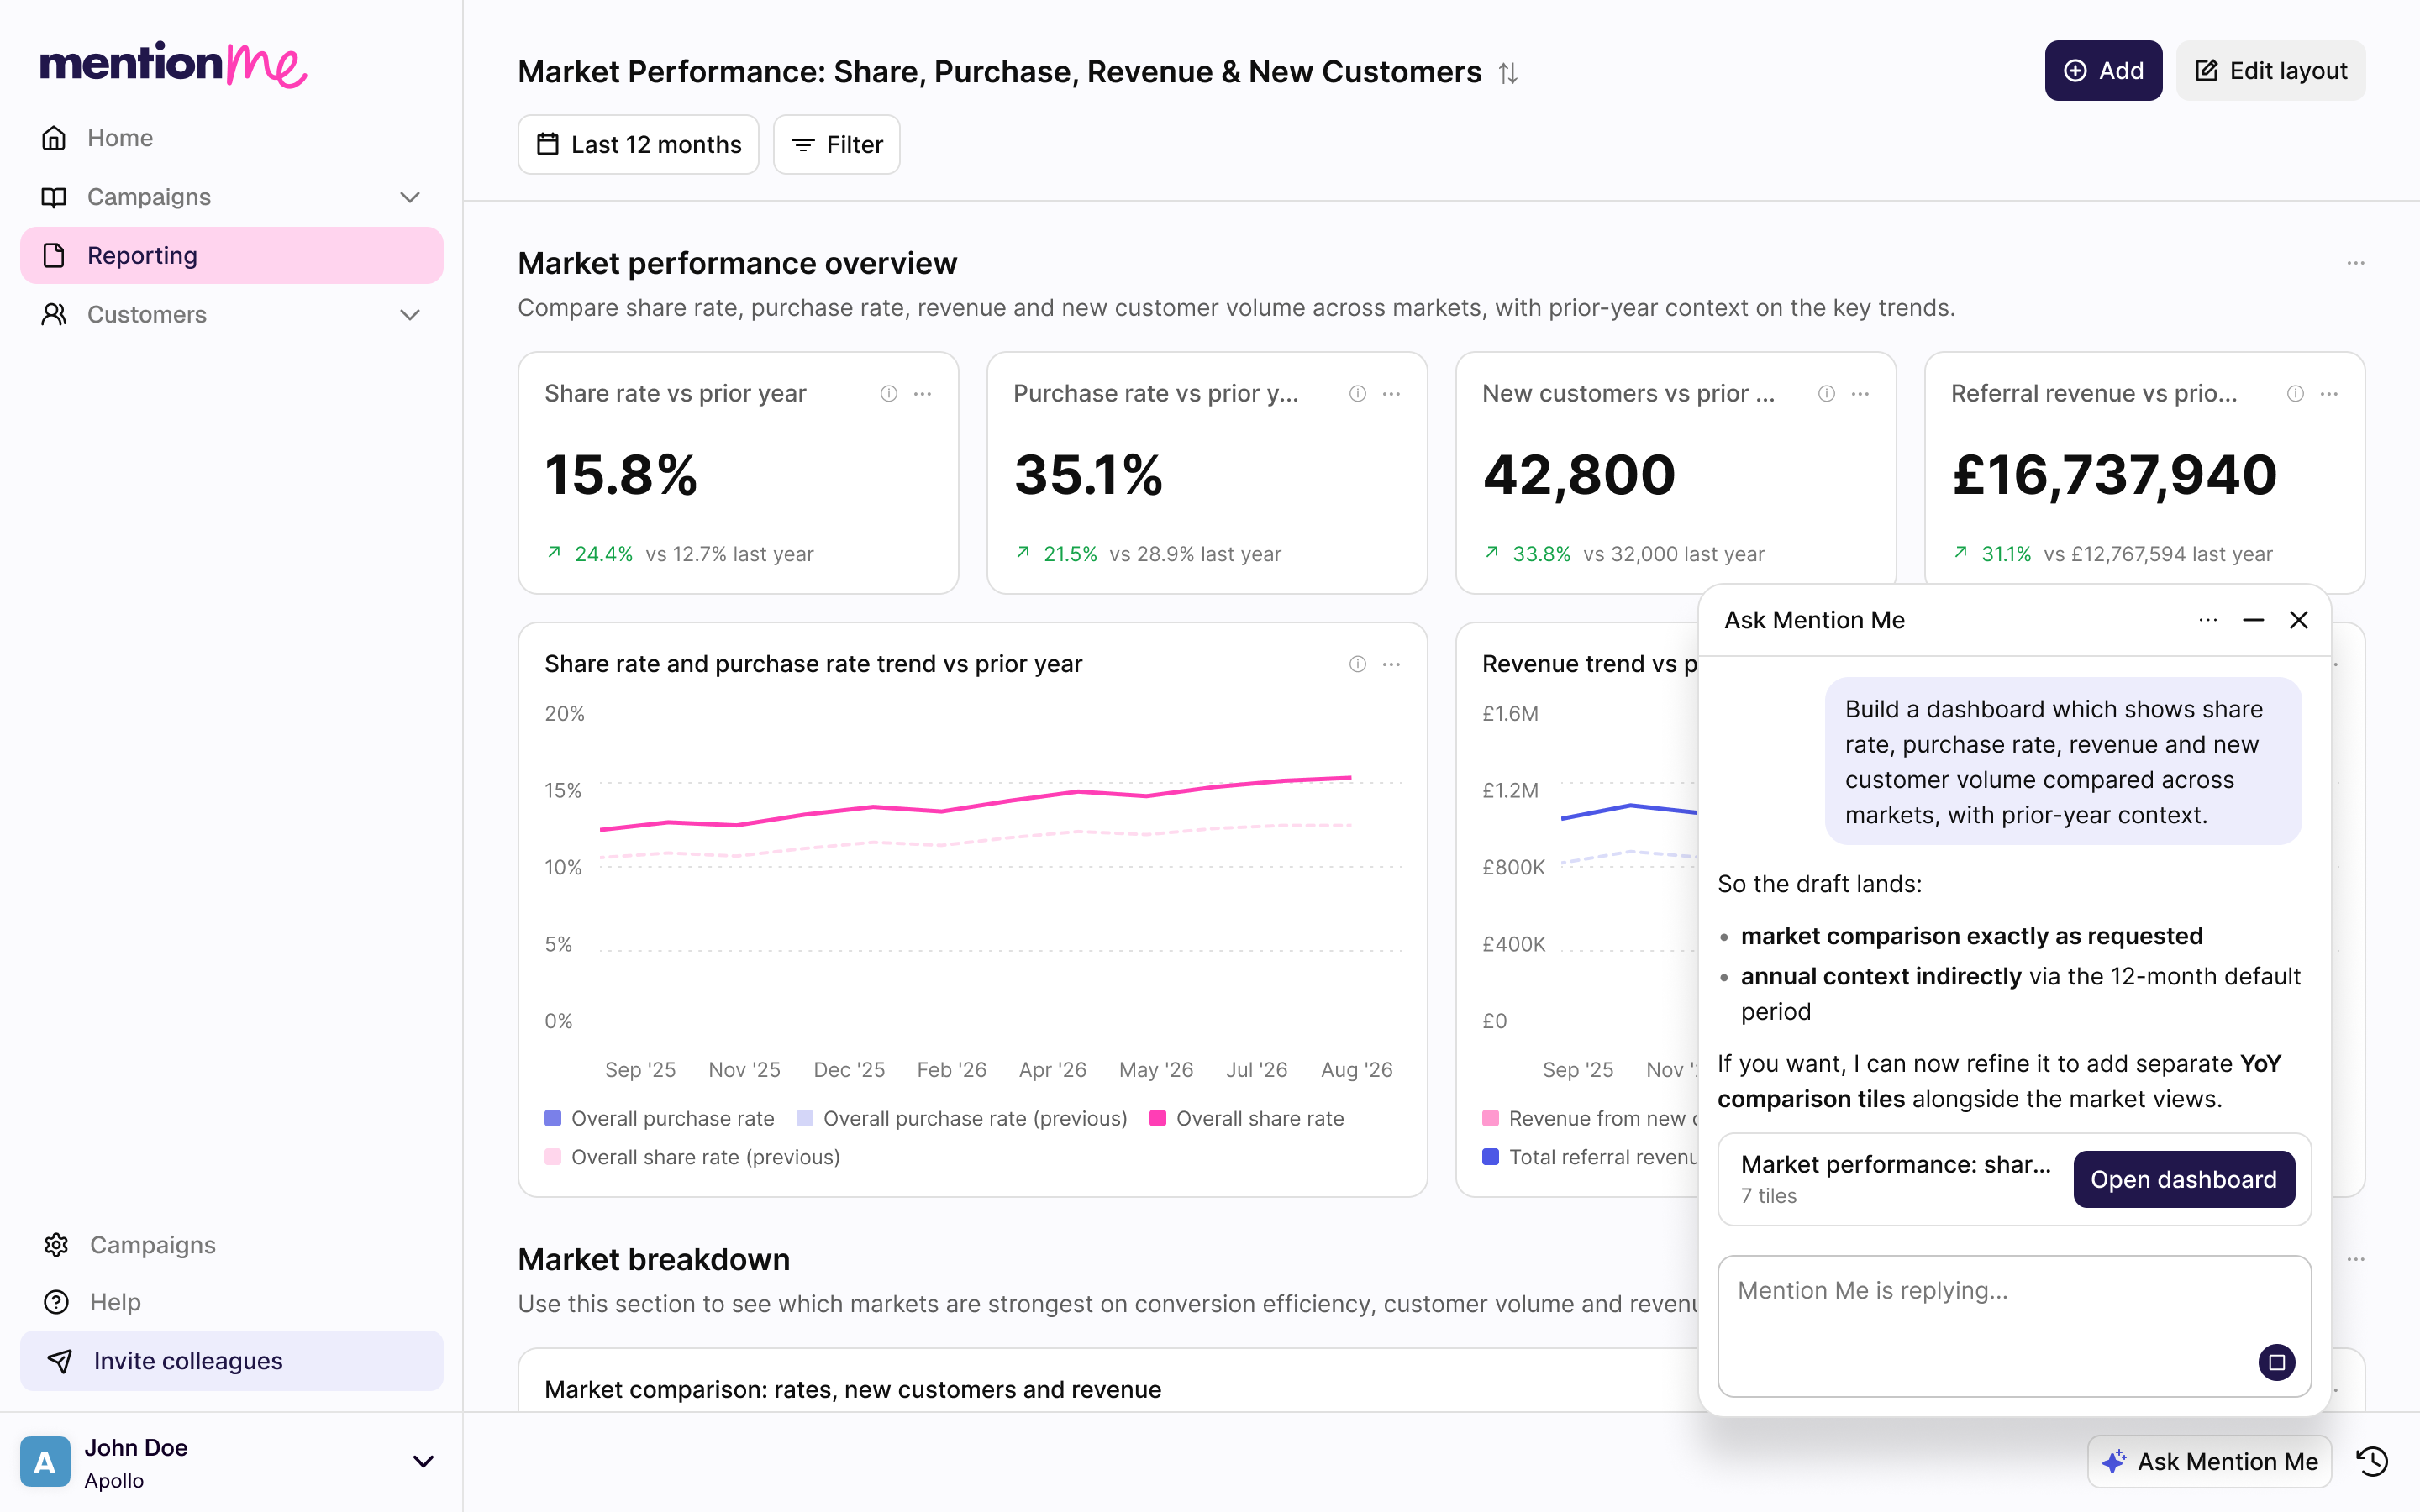Click the Help question mark icon

(56, 1302)
